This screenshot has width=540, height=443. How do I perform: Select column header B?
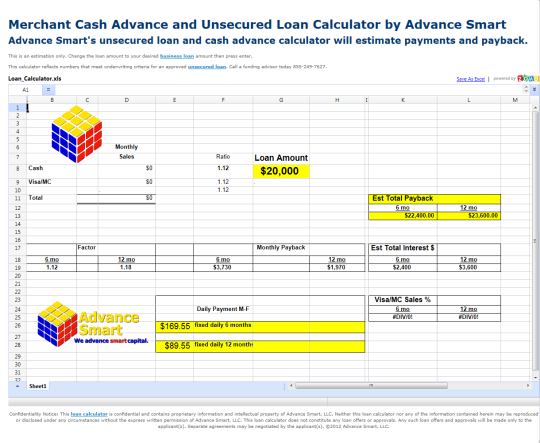[52, 100]
